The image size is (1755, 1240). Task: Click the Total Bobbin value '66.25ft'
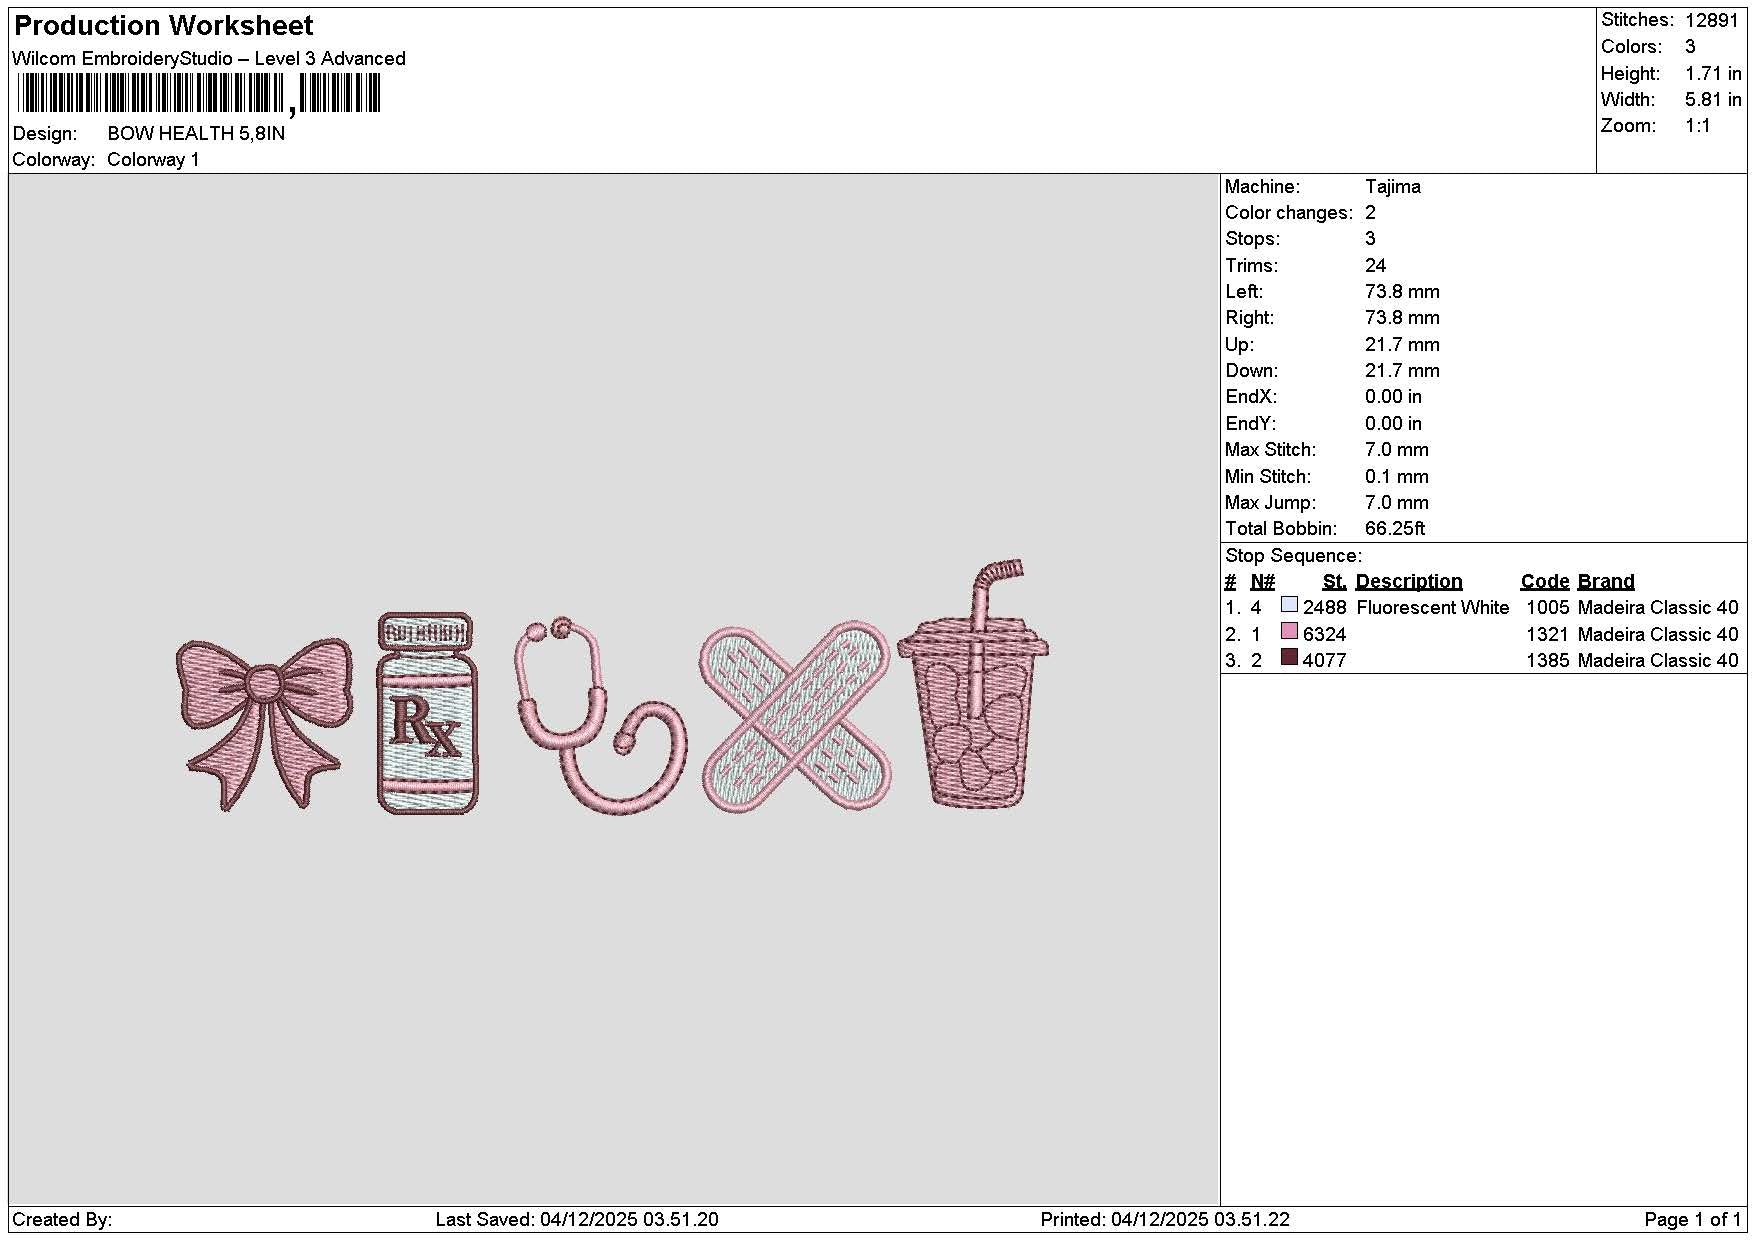(x=1395, y=529)
